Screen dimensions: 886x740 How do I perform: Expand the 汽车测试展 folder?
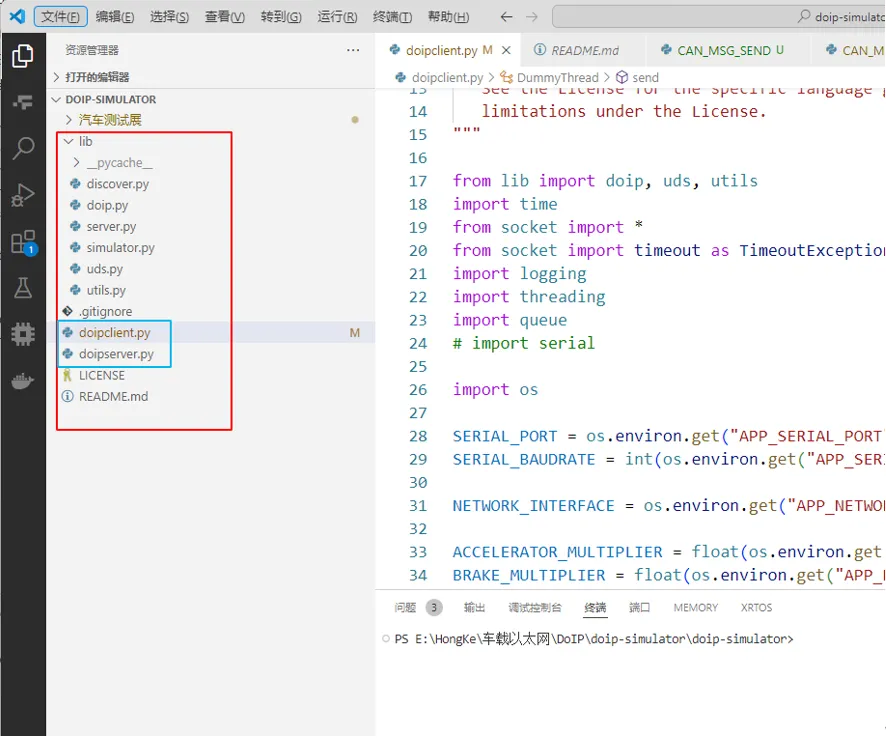(x=110, y=120)
